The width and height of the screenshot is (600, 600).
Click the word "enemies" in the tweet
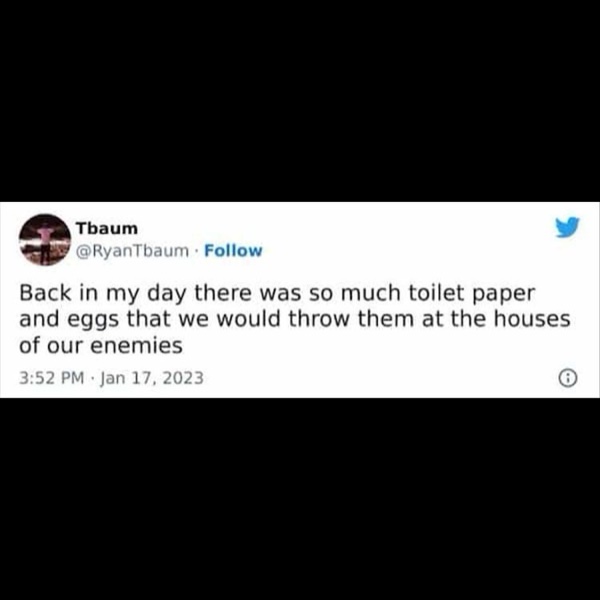pos(137,346)
